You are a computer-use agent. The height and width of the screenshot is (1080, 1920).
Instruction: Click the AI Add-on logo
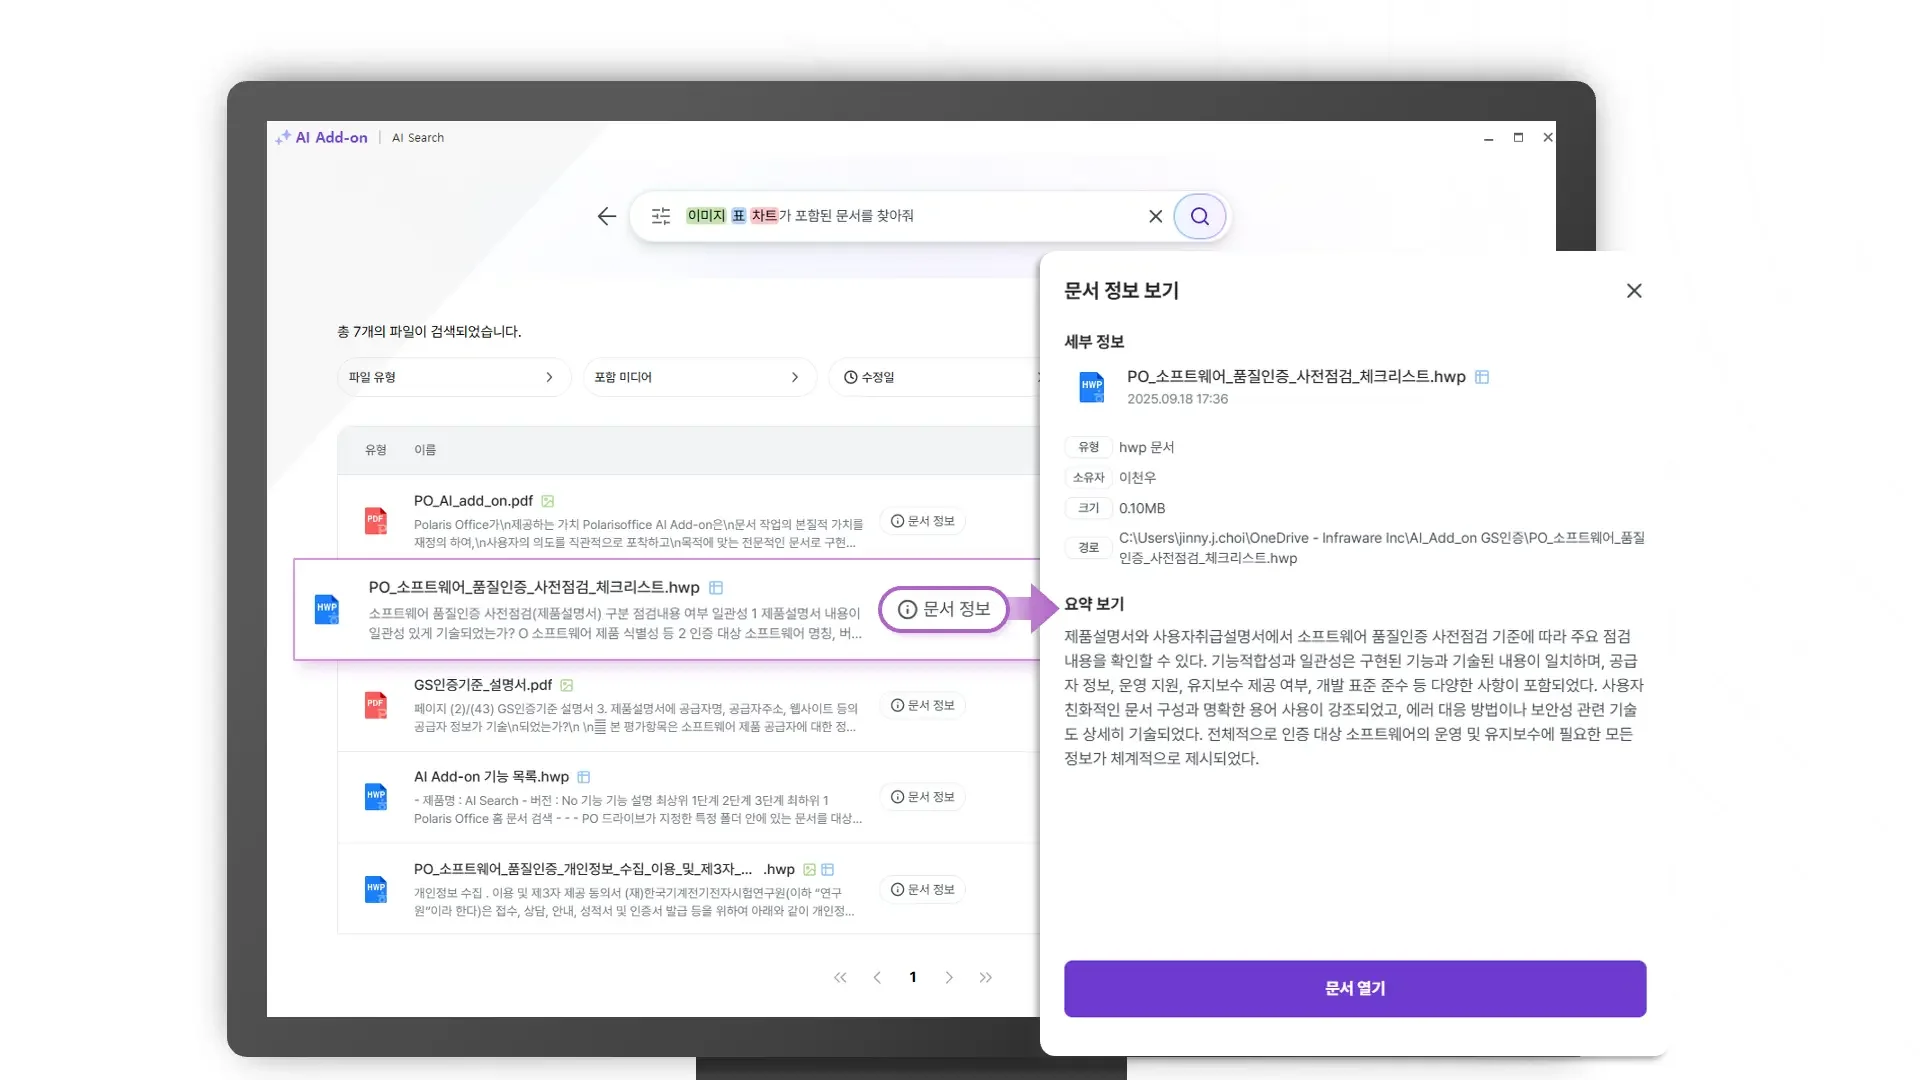[x=322, y=138]
